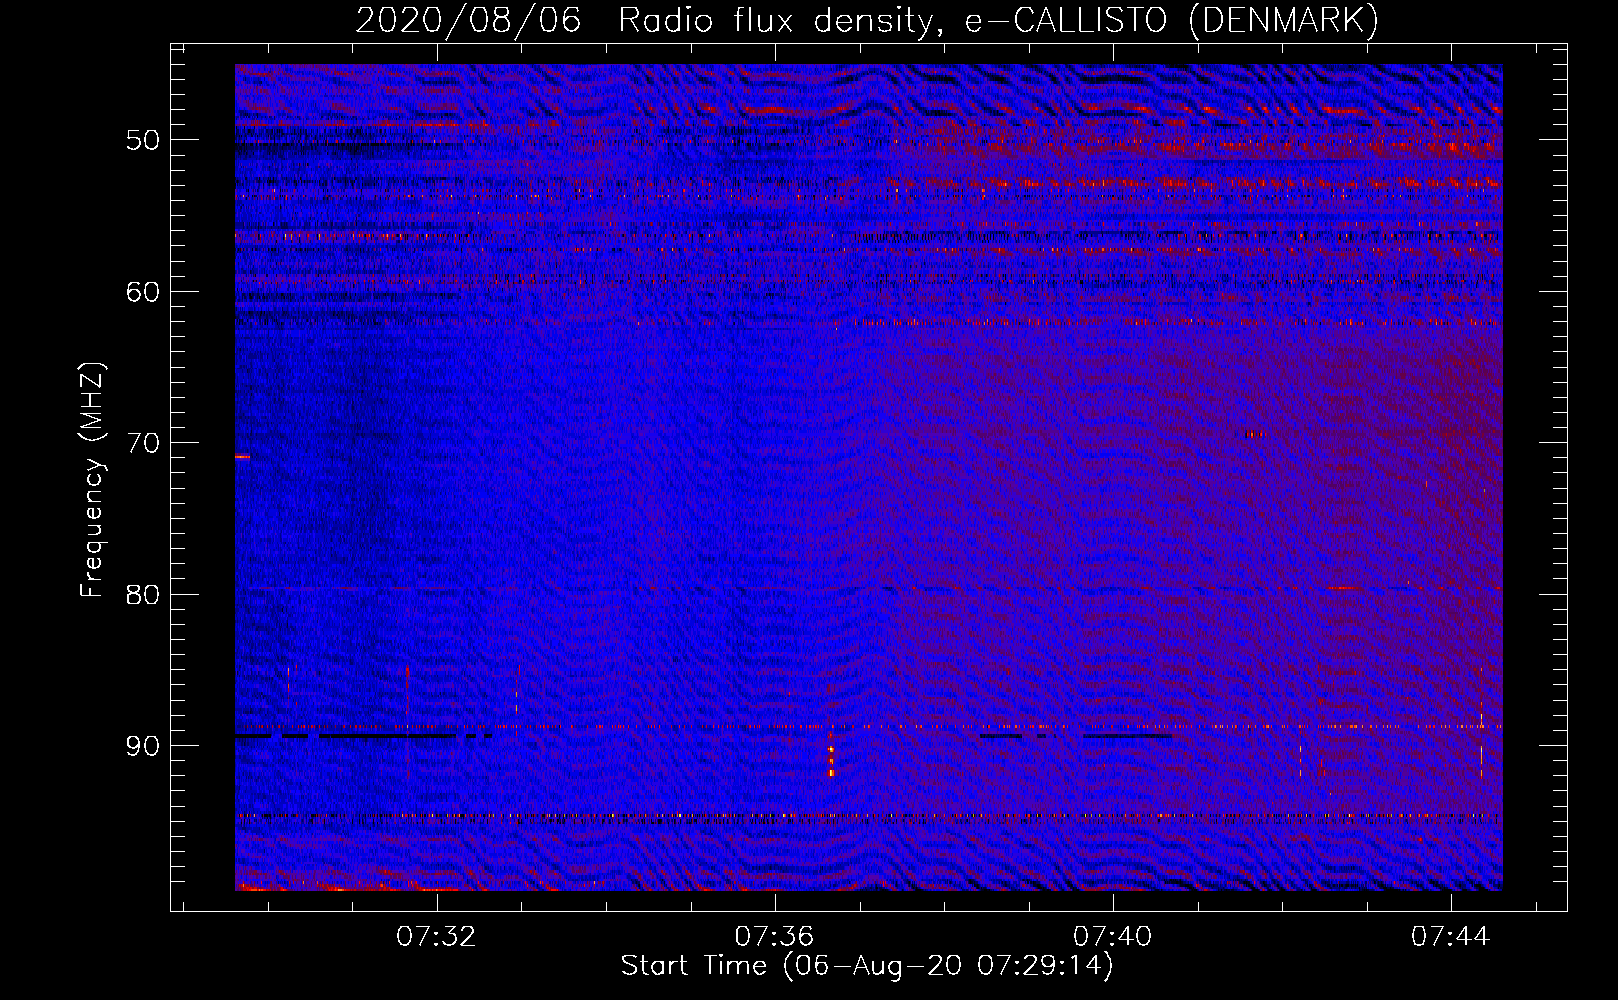Select the 'Frequency (MHZ)' y-axis label
The height and width of the screenshot is (1000, 1618).
tap(92, 480)
